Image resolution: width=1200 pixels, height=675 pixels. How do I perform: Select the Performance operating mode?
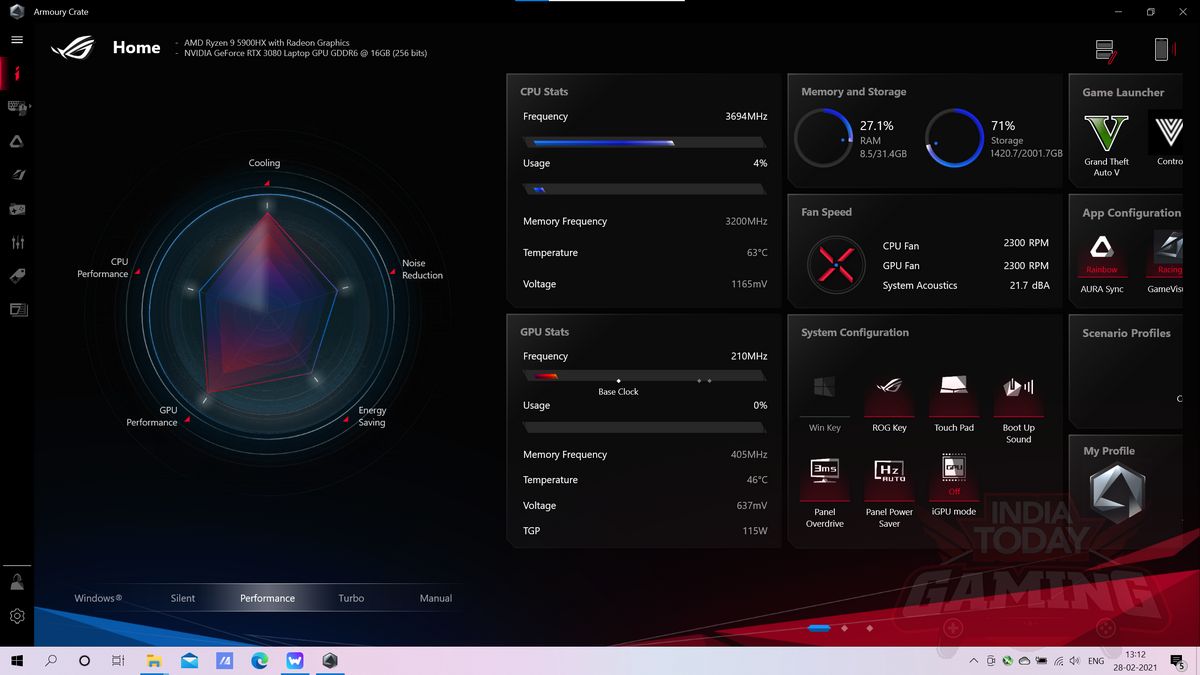(267, 598)
